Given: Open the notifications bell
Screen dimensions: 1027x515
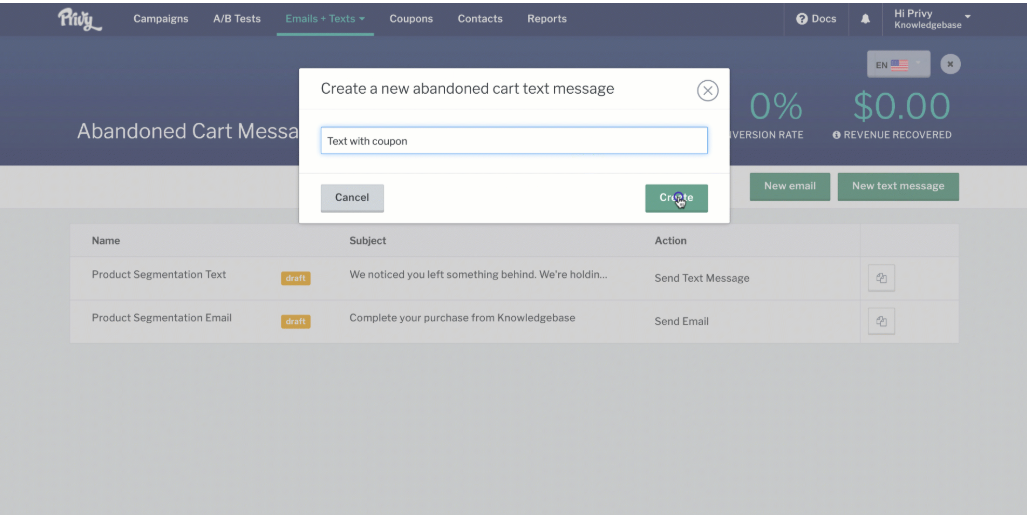Looking at the screenshot, I should [865, 19].
